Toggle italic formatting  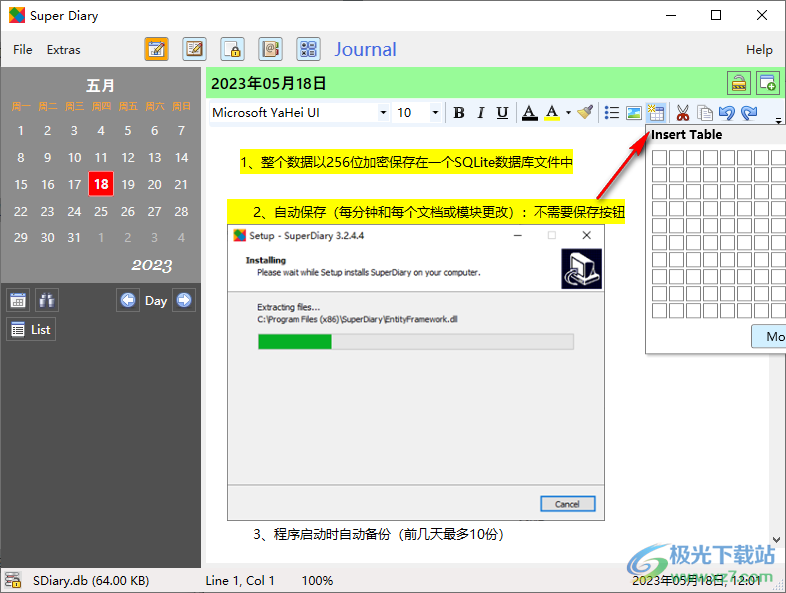(481, 113)
